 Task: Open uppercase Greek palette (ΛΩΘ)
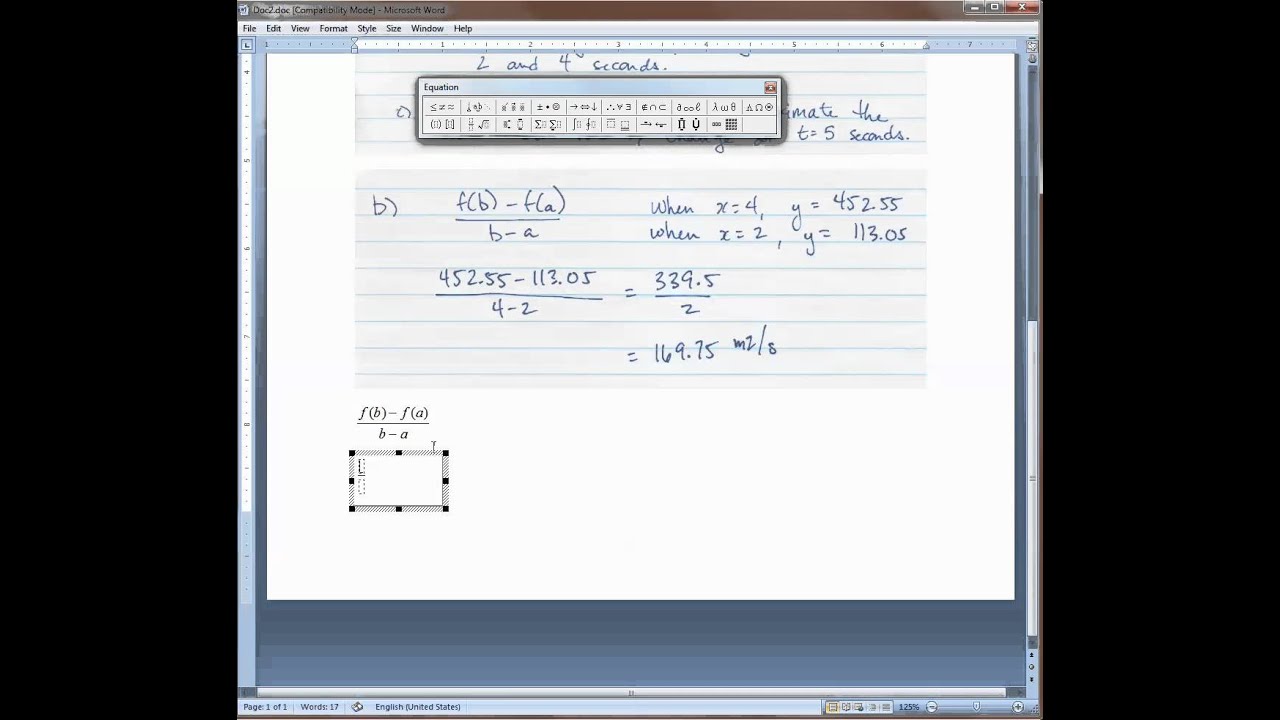759,107
